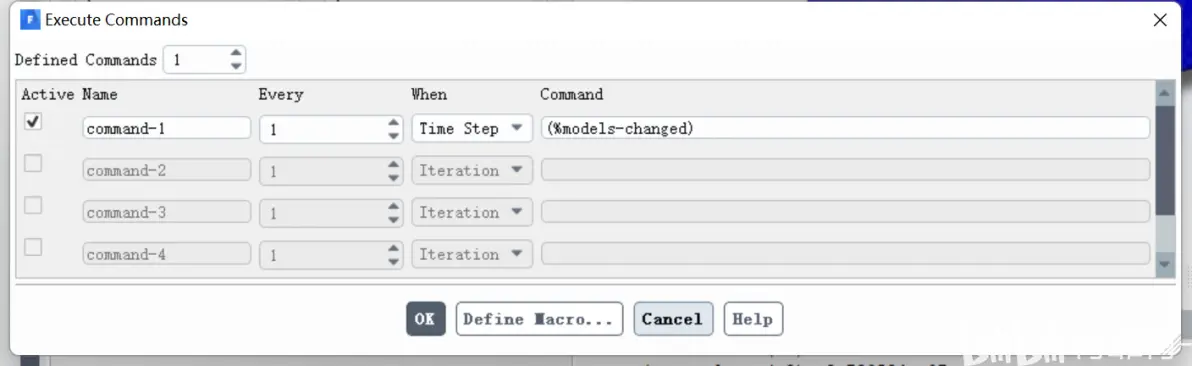Click the Fluent logo icon in title bar
Screen dimensions: 1192x366
click(x=30, y=21)
